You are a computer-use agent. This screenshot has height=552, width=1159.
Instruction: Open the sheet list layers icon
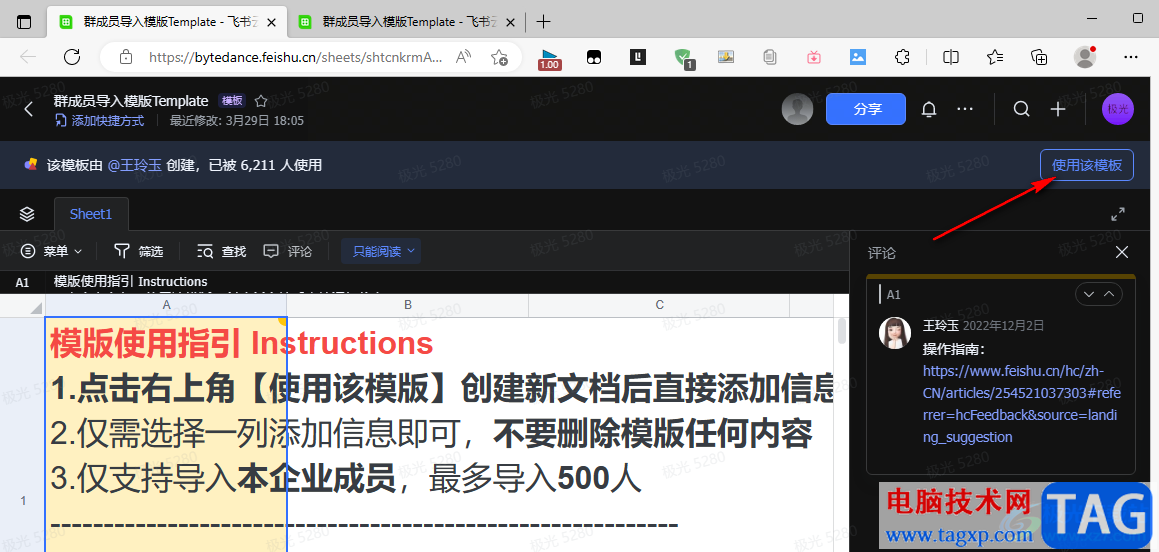pos(27,214)
